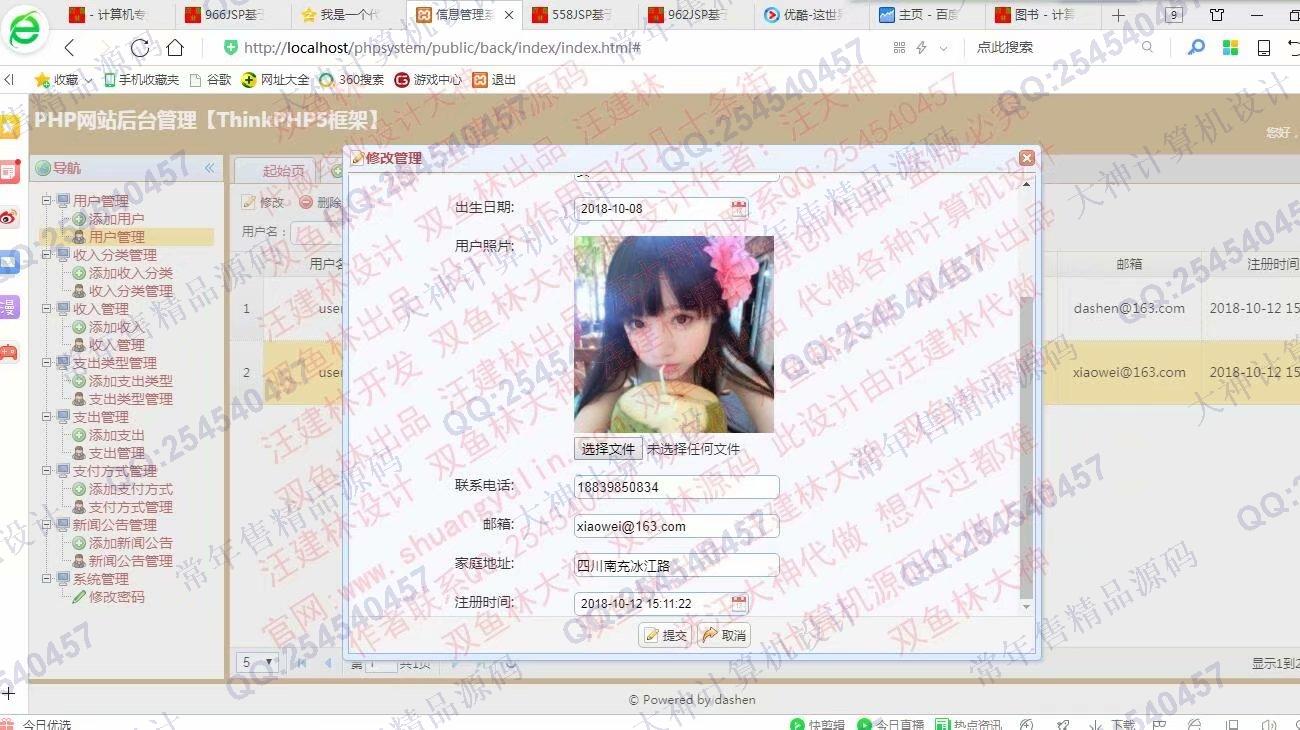Open 网址大全 bookmark

pyautogui.click(x=275, y=80)
